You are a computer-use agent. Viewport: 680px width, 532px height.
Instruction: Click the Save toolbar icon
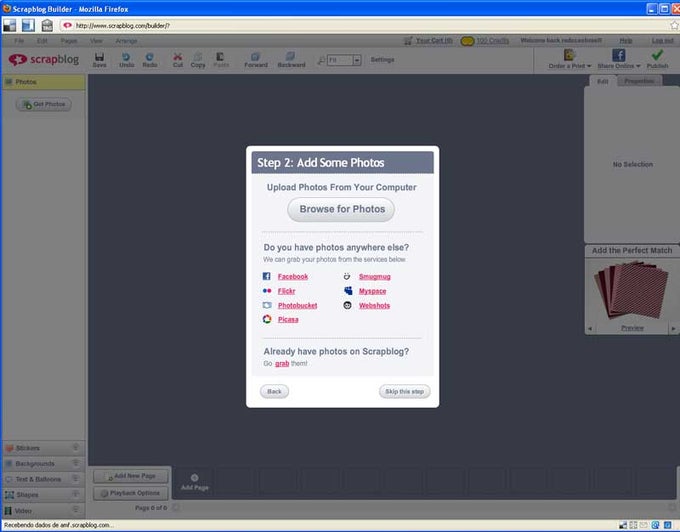[99, 57]
